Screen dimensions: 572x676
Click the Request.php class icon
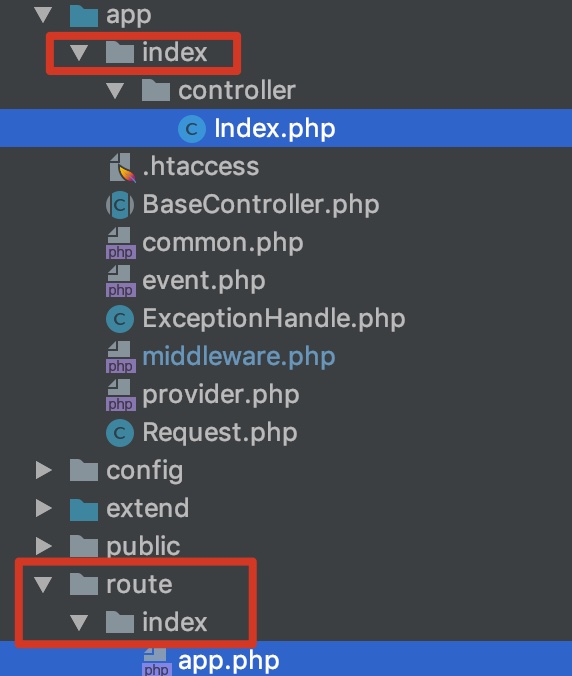pos(120,432)
